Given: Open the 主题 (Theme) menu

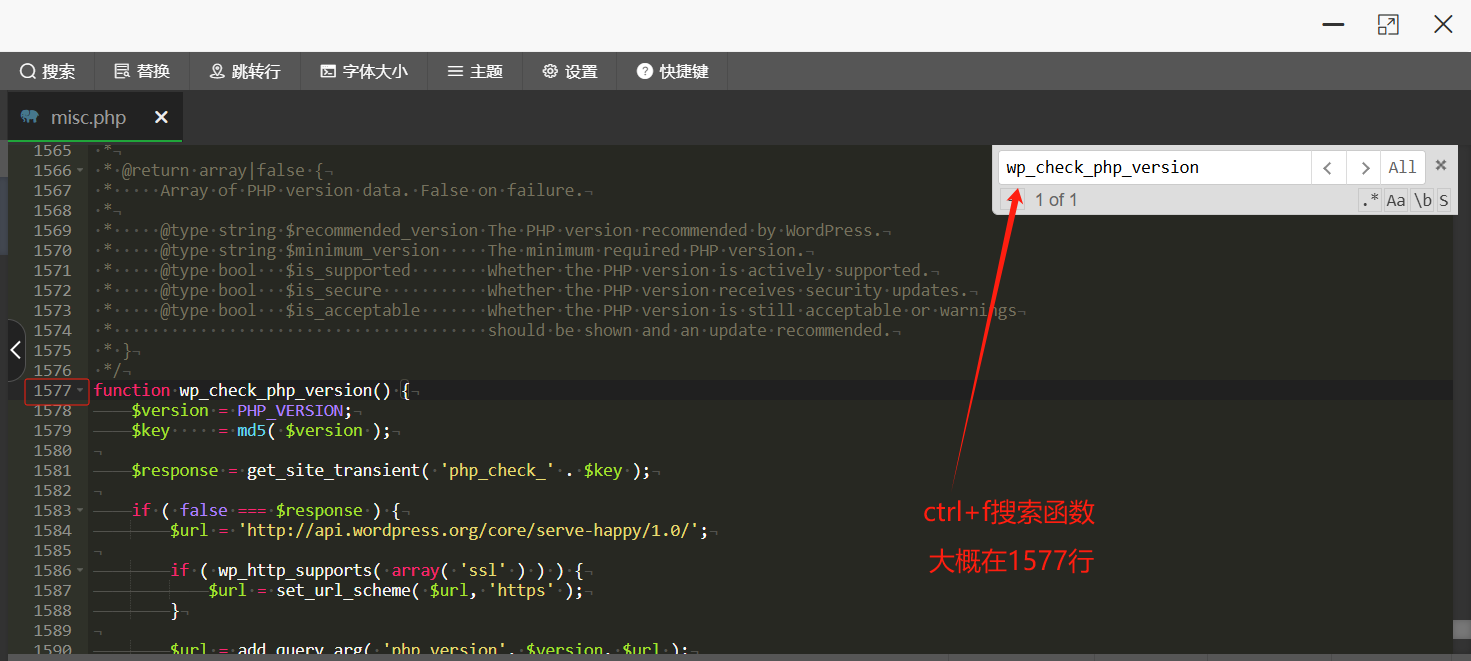Looking at the screenshot, I should 475,72.
